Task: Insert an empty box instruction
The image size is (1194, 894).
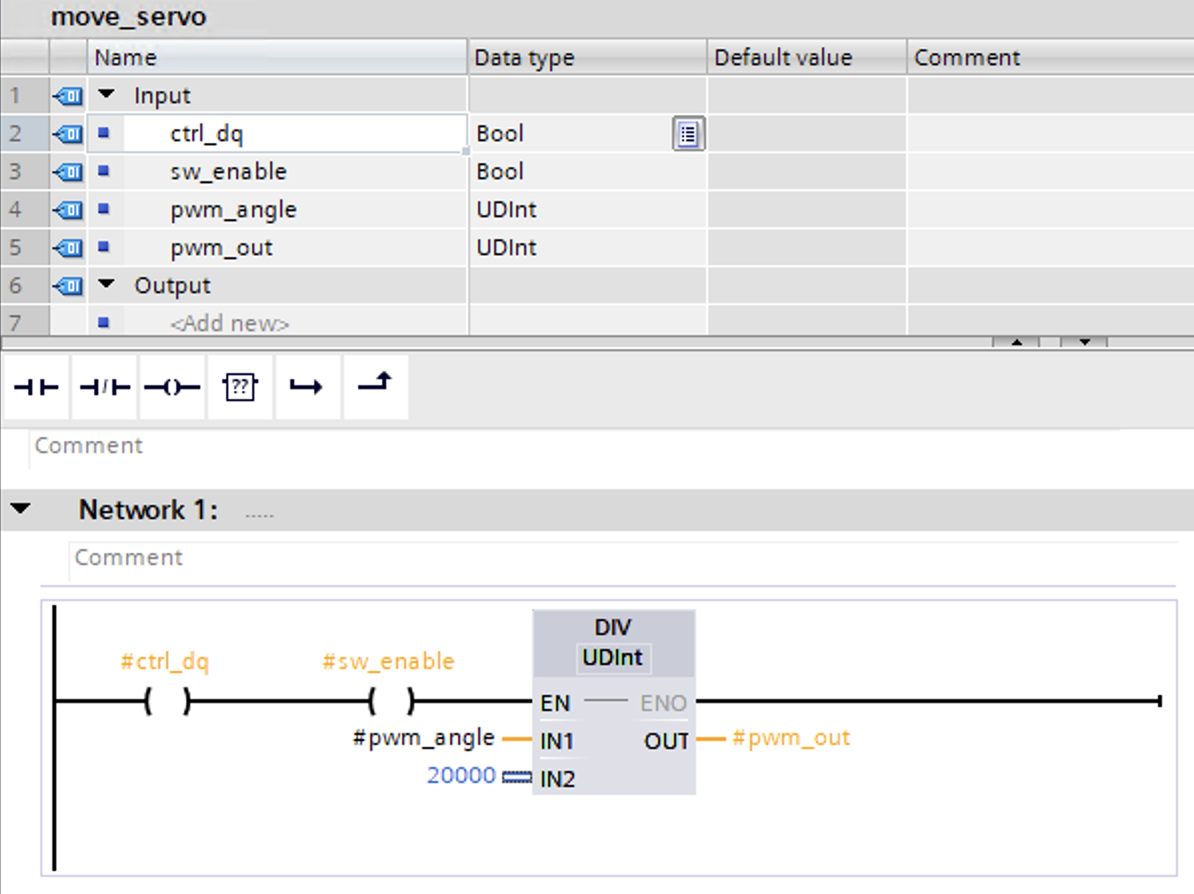Action: 240,388
